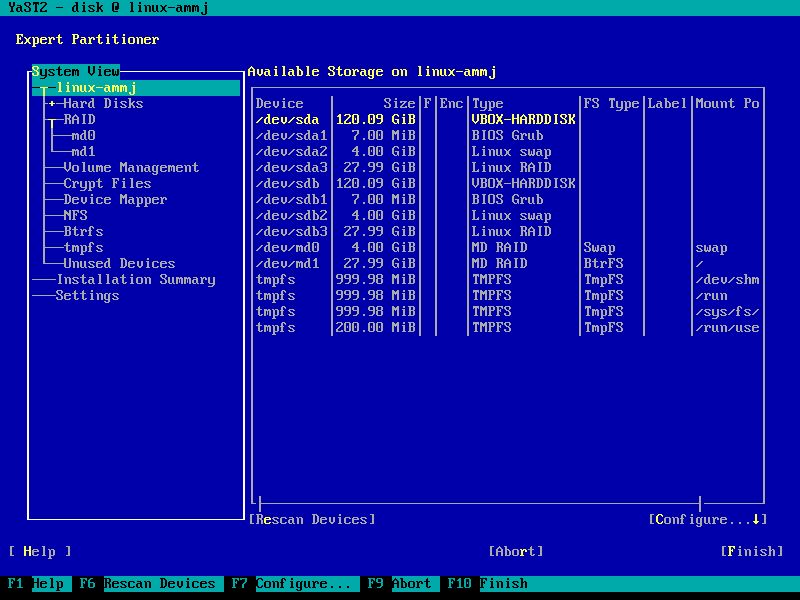800x600 pixels.
Task: Click the Help button
Action: click(40, 551)
